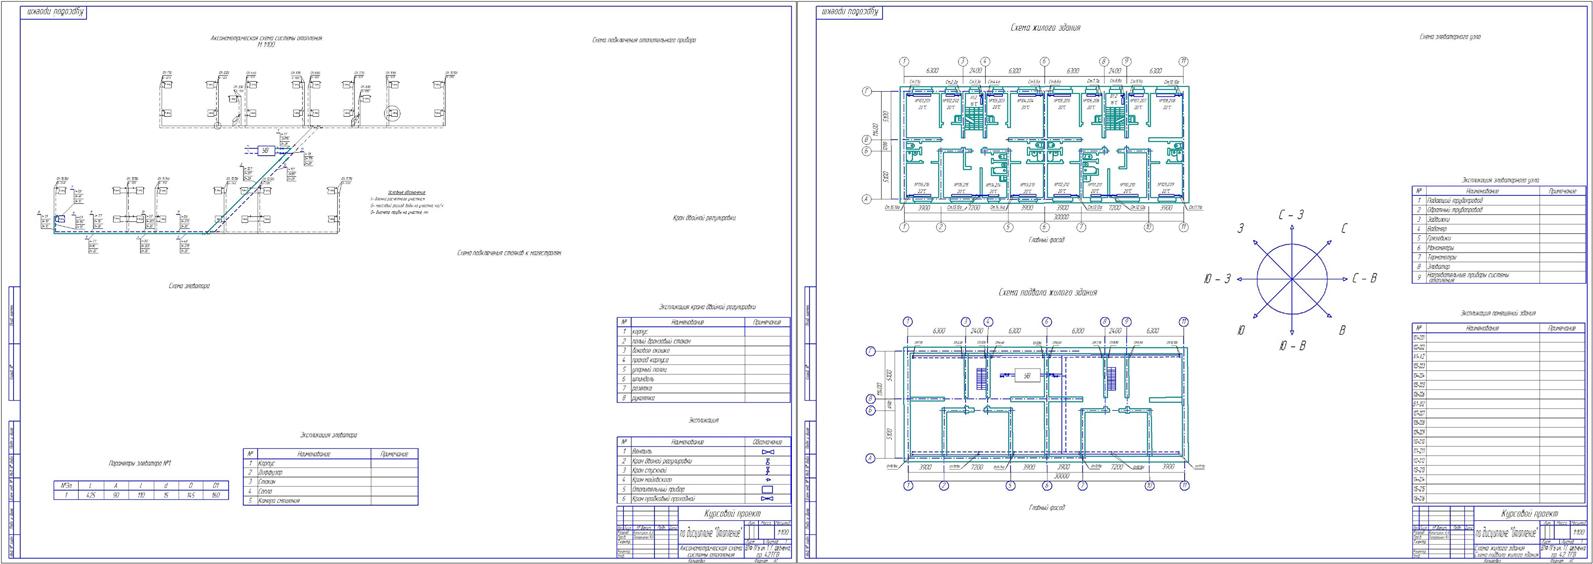Click the row "Термометры"
Viewport: 1593px width, 564px height.
[x=1500, y=256]
